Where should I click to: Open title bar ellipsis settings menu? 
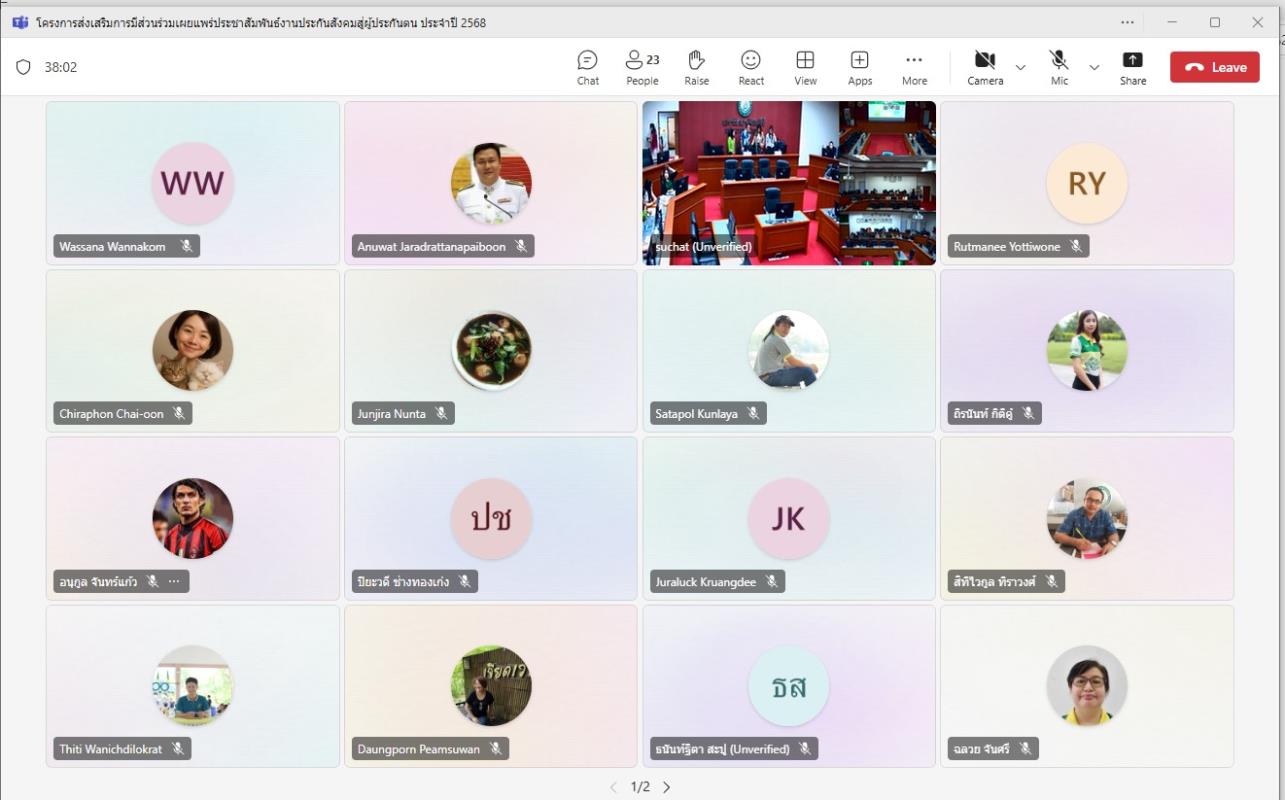pos(1127,22)
